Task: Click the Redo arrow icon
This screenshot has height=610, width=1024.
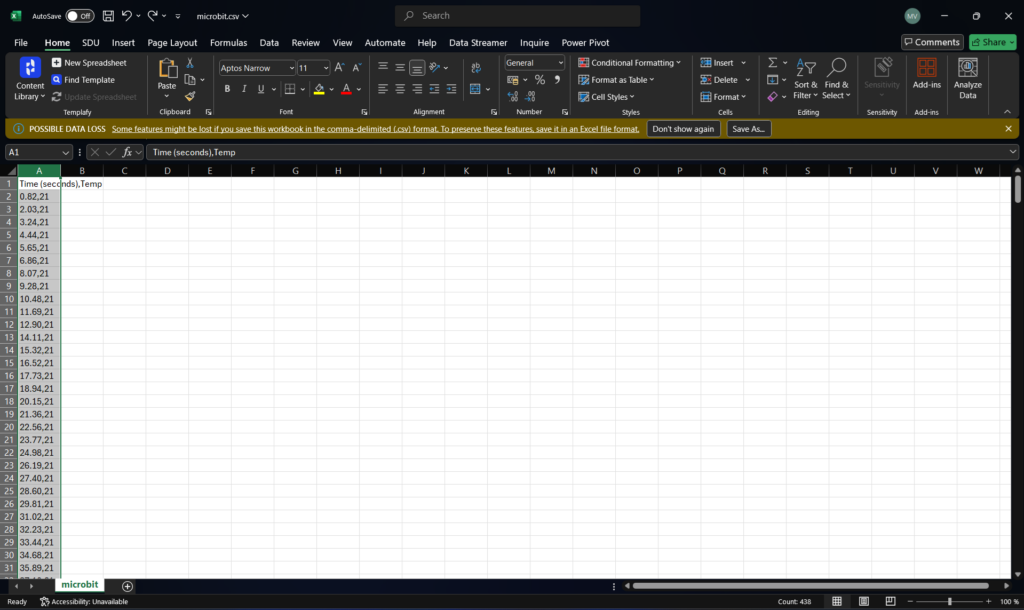Action: (152, 16)
